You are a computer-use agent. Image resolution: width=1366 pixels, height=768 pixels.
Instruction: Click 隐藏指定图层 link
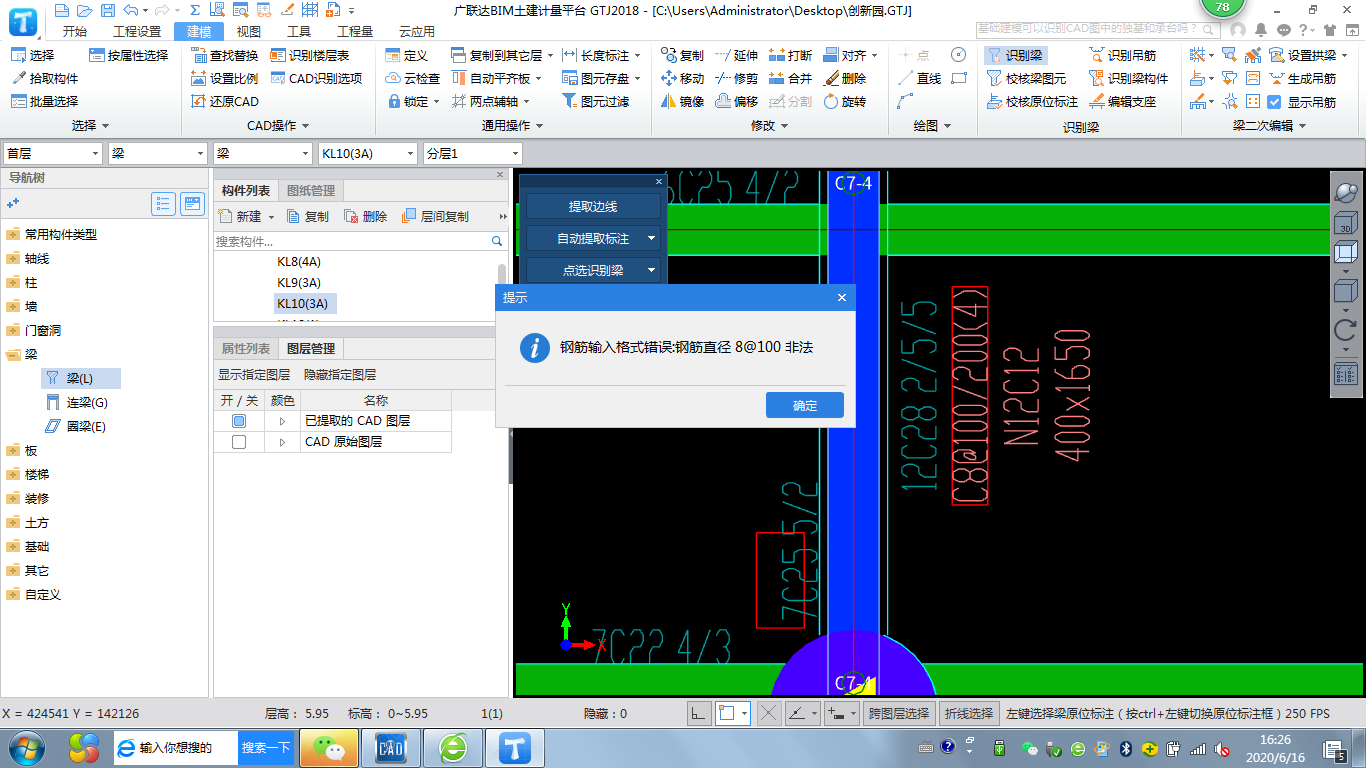pos(340,375)
